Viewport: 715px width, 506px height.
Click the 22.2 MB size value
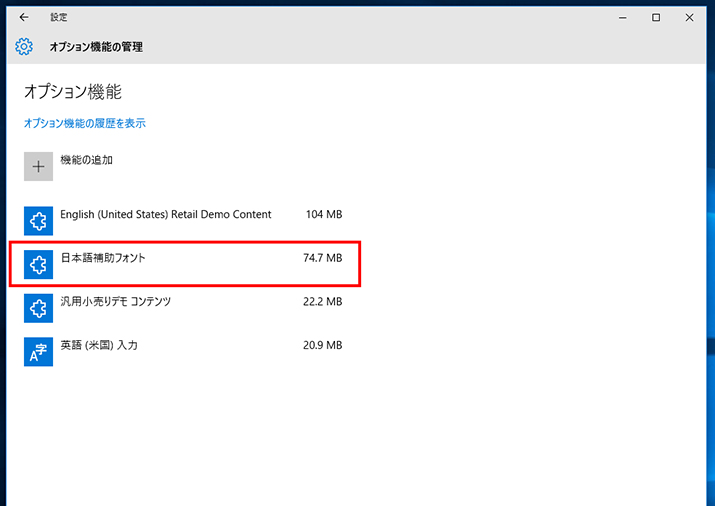coord(322,302)
